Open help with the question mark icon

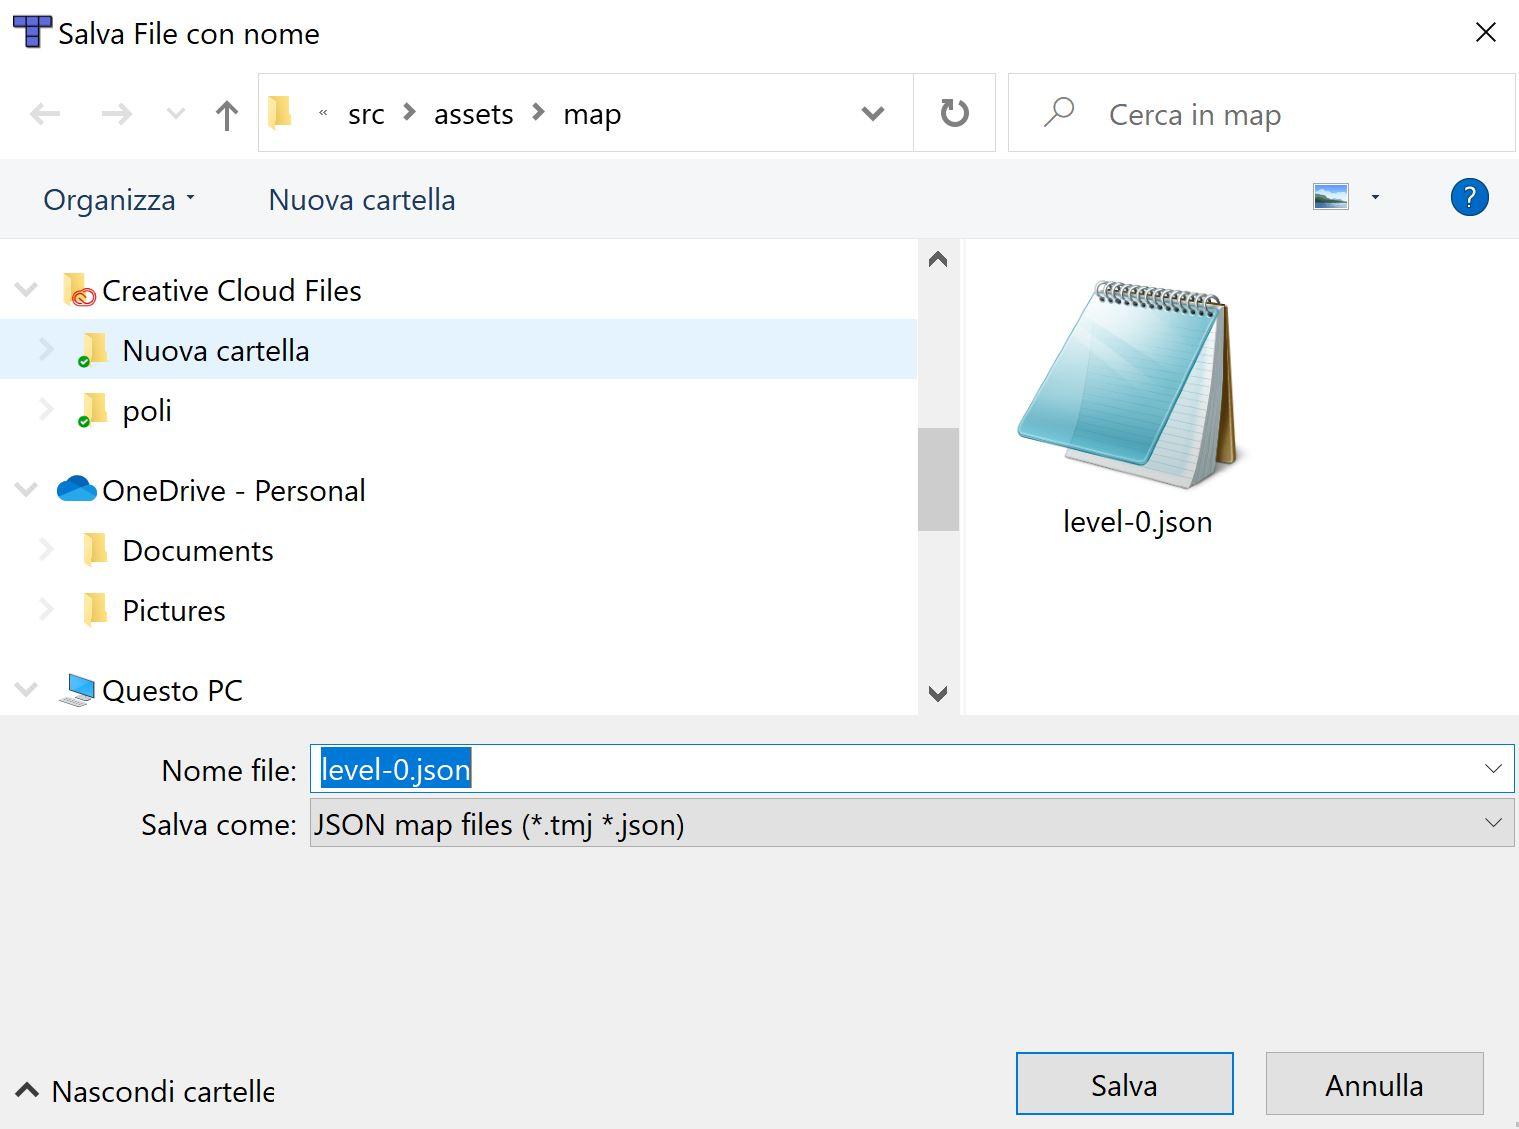pyautogui.click(x=1469, y=197)
